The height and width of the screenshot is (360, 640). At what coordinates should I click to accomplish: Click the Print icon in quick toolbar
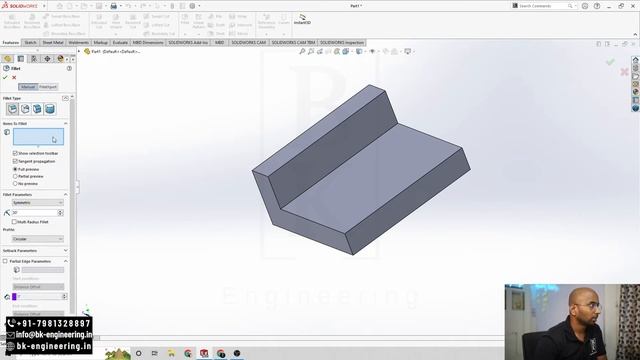[x=114, y=6]
